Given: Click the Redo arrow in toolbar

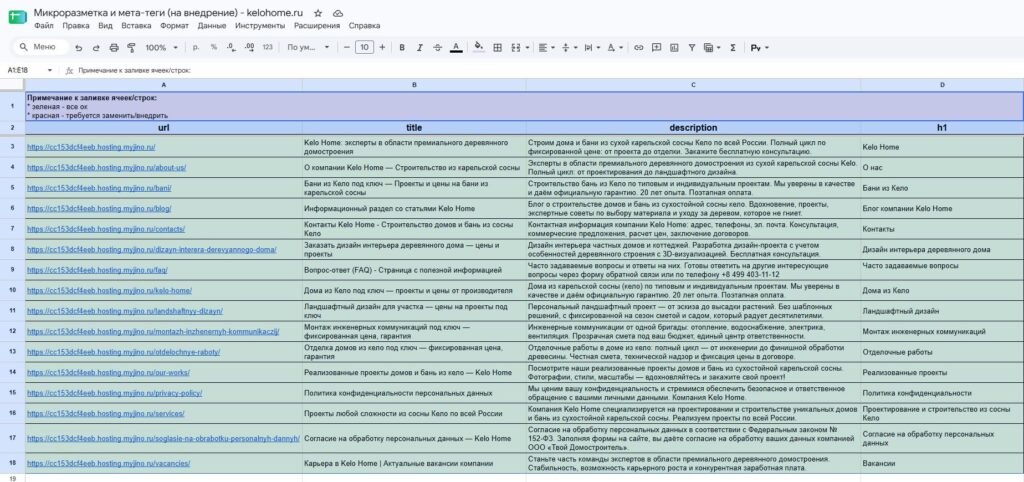Looking at the screenshot, I should 96,48.
